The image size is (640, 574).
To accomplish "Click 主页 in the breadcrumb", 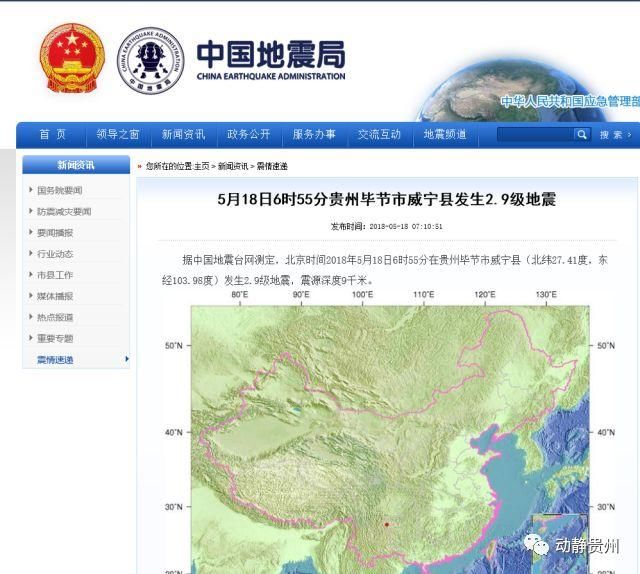I will pyautogui.click(x=202, y=166).
